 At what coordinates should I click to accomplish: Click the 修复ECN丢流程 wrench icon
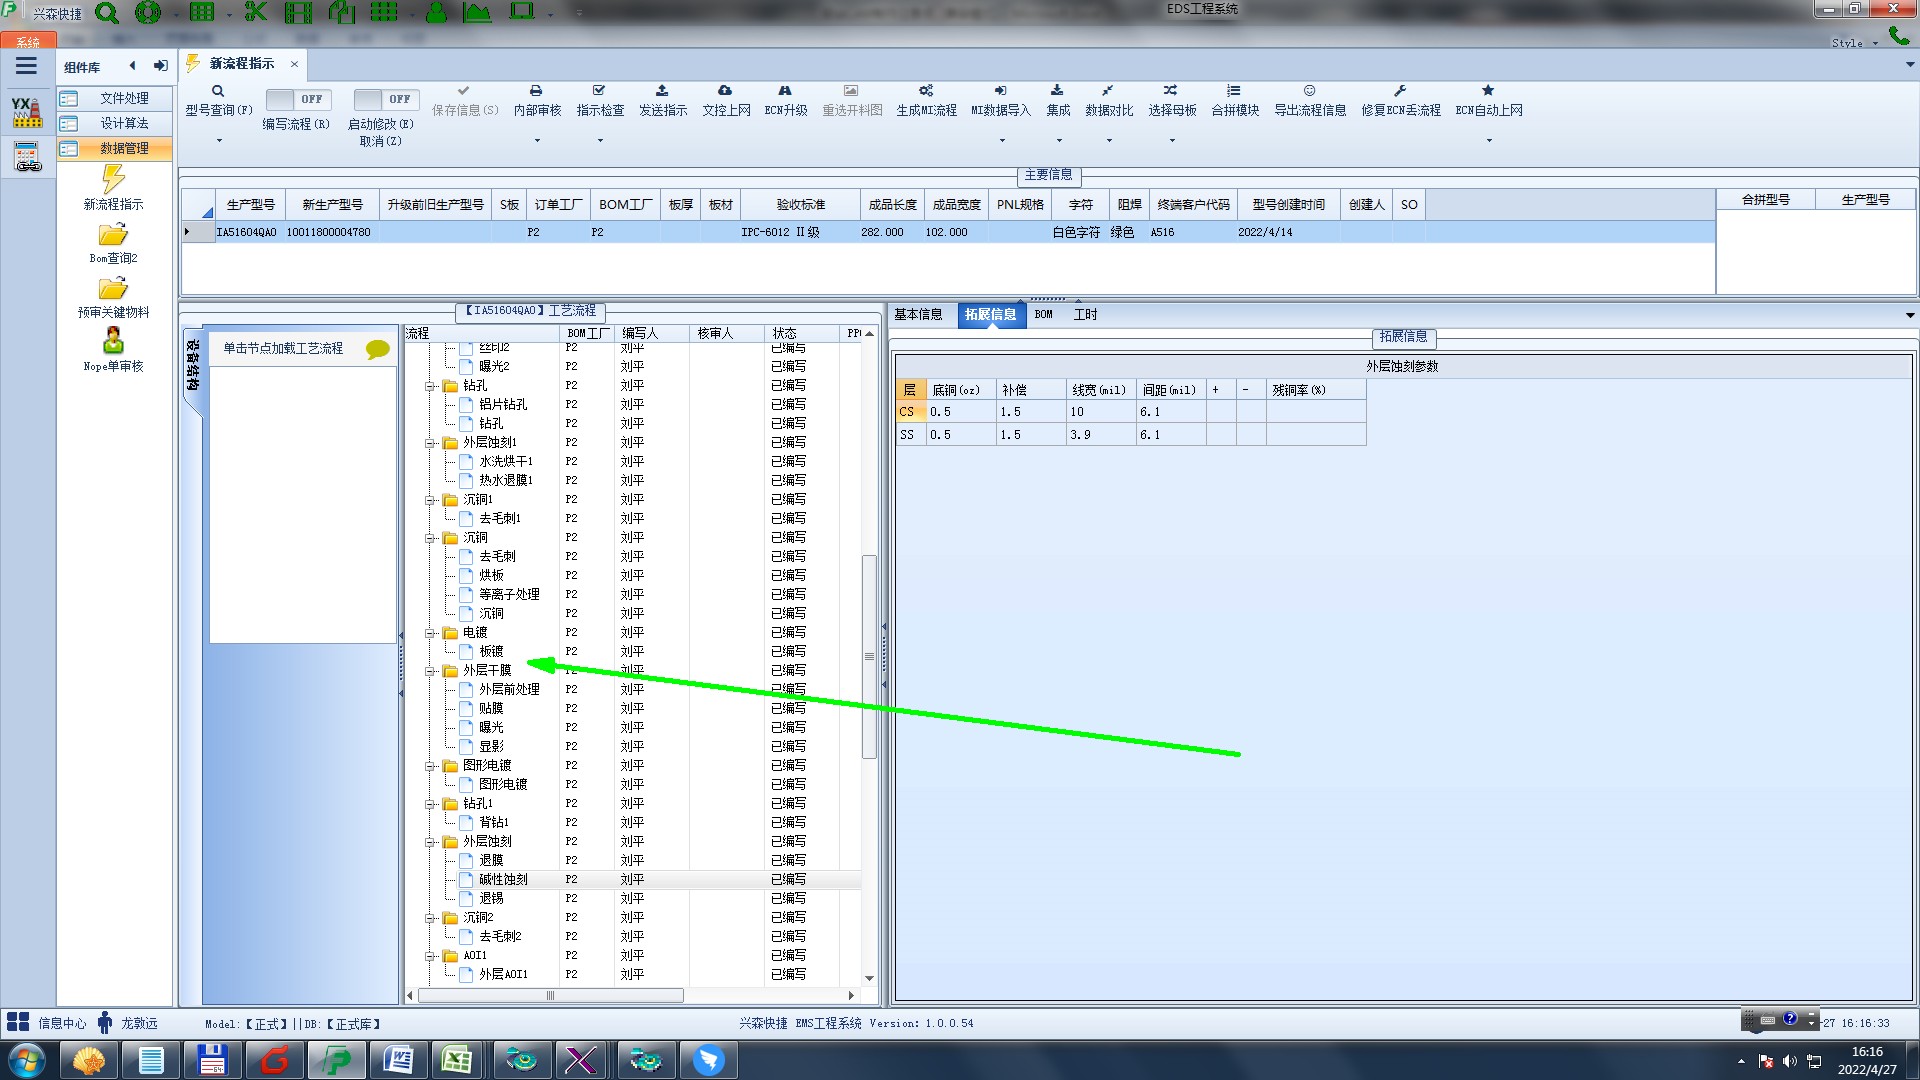1400,91
